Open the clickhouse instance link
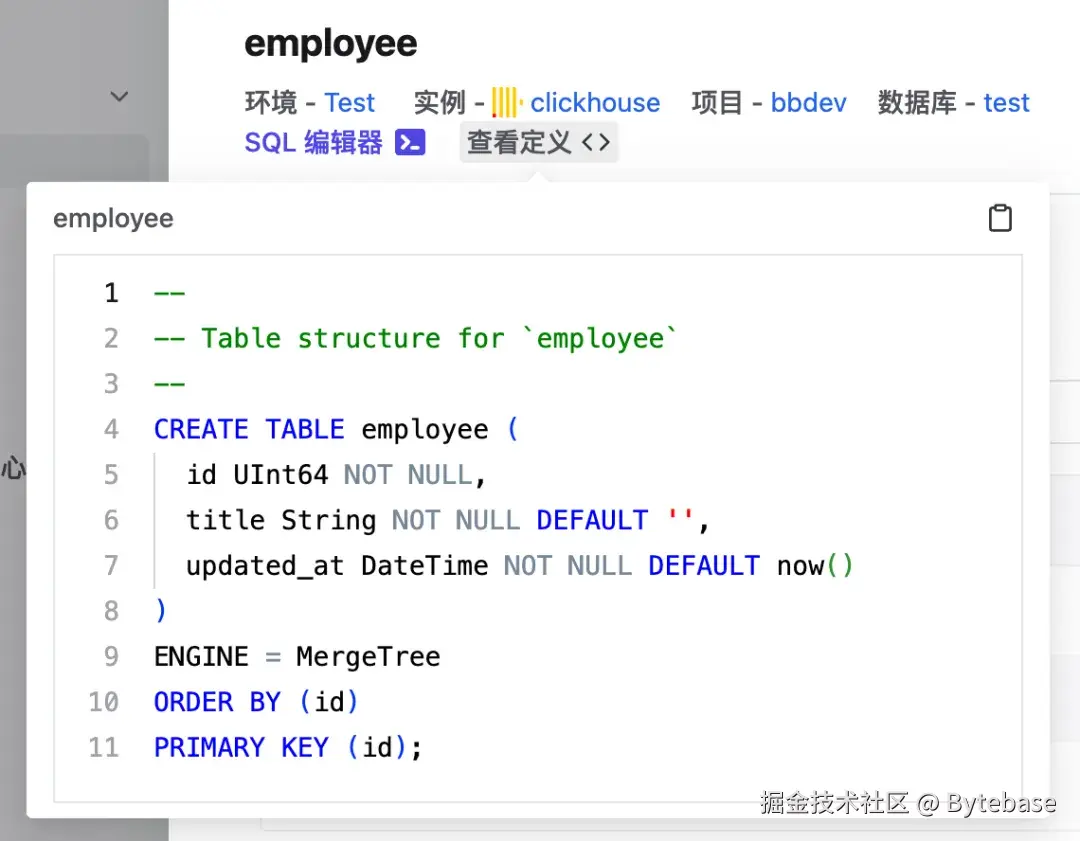The image size is (1080, 841). tap(595, 103)
